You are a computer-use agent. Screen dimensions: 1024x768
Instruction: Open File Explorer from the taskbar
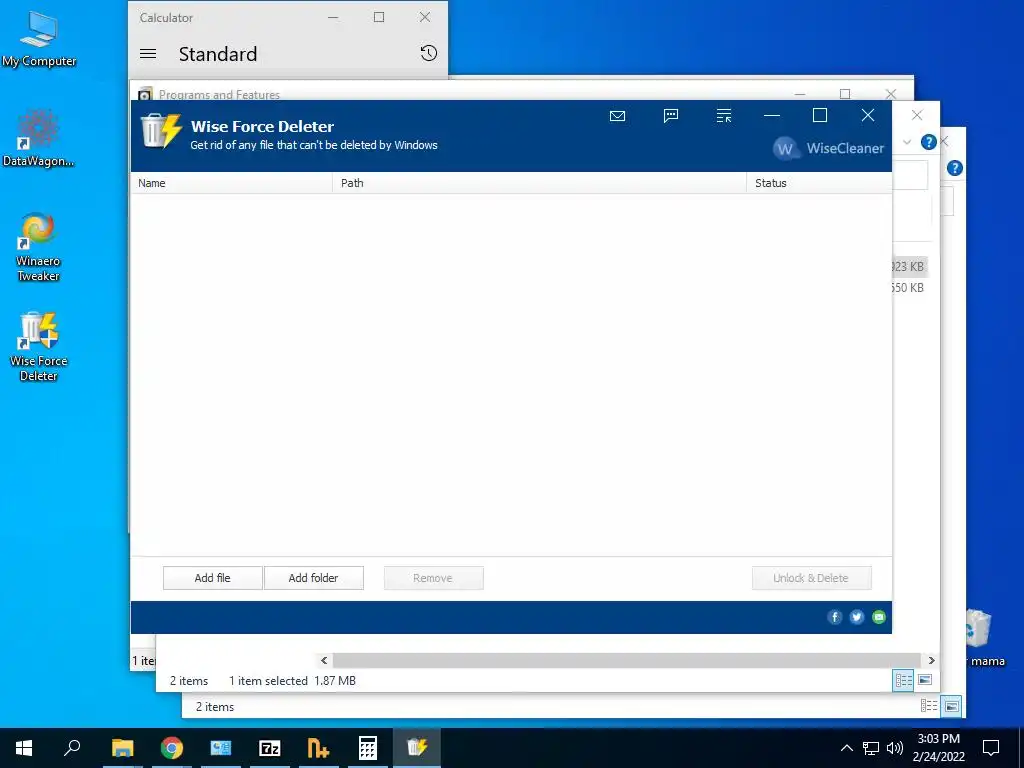(122, 748)
